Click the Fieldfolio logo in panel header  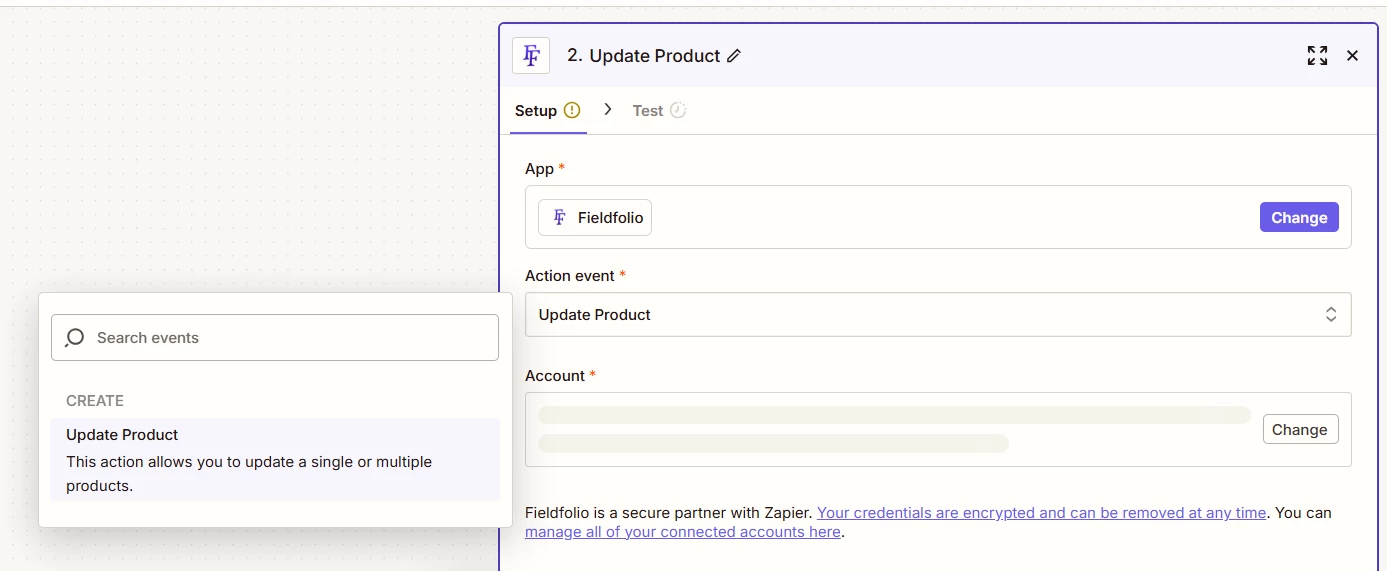(531, 56)
